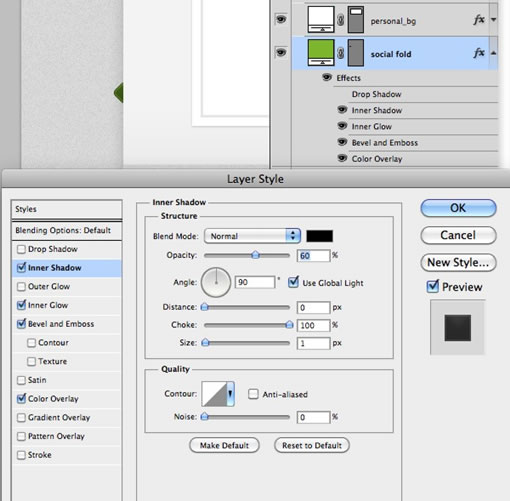Open the Blend Mode dropdown

click(252, 236)
